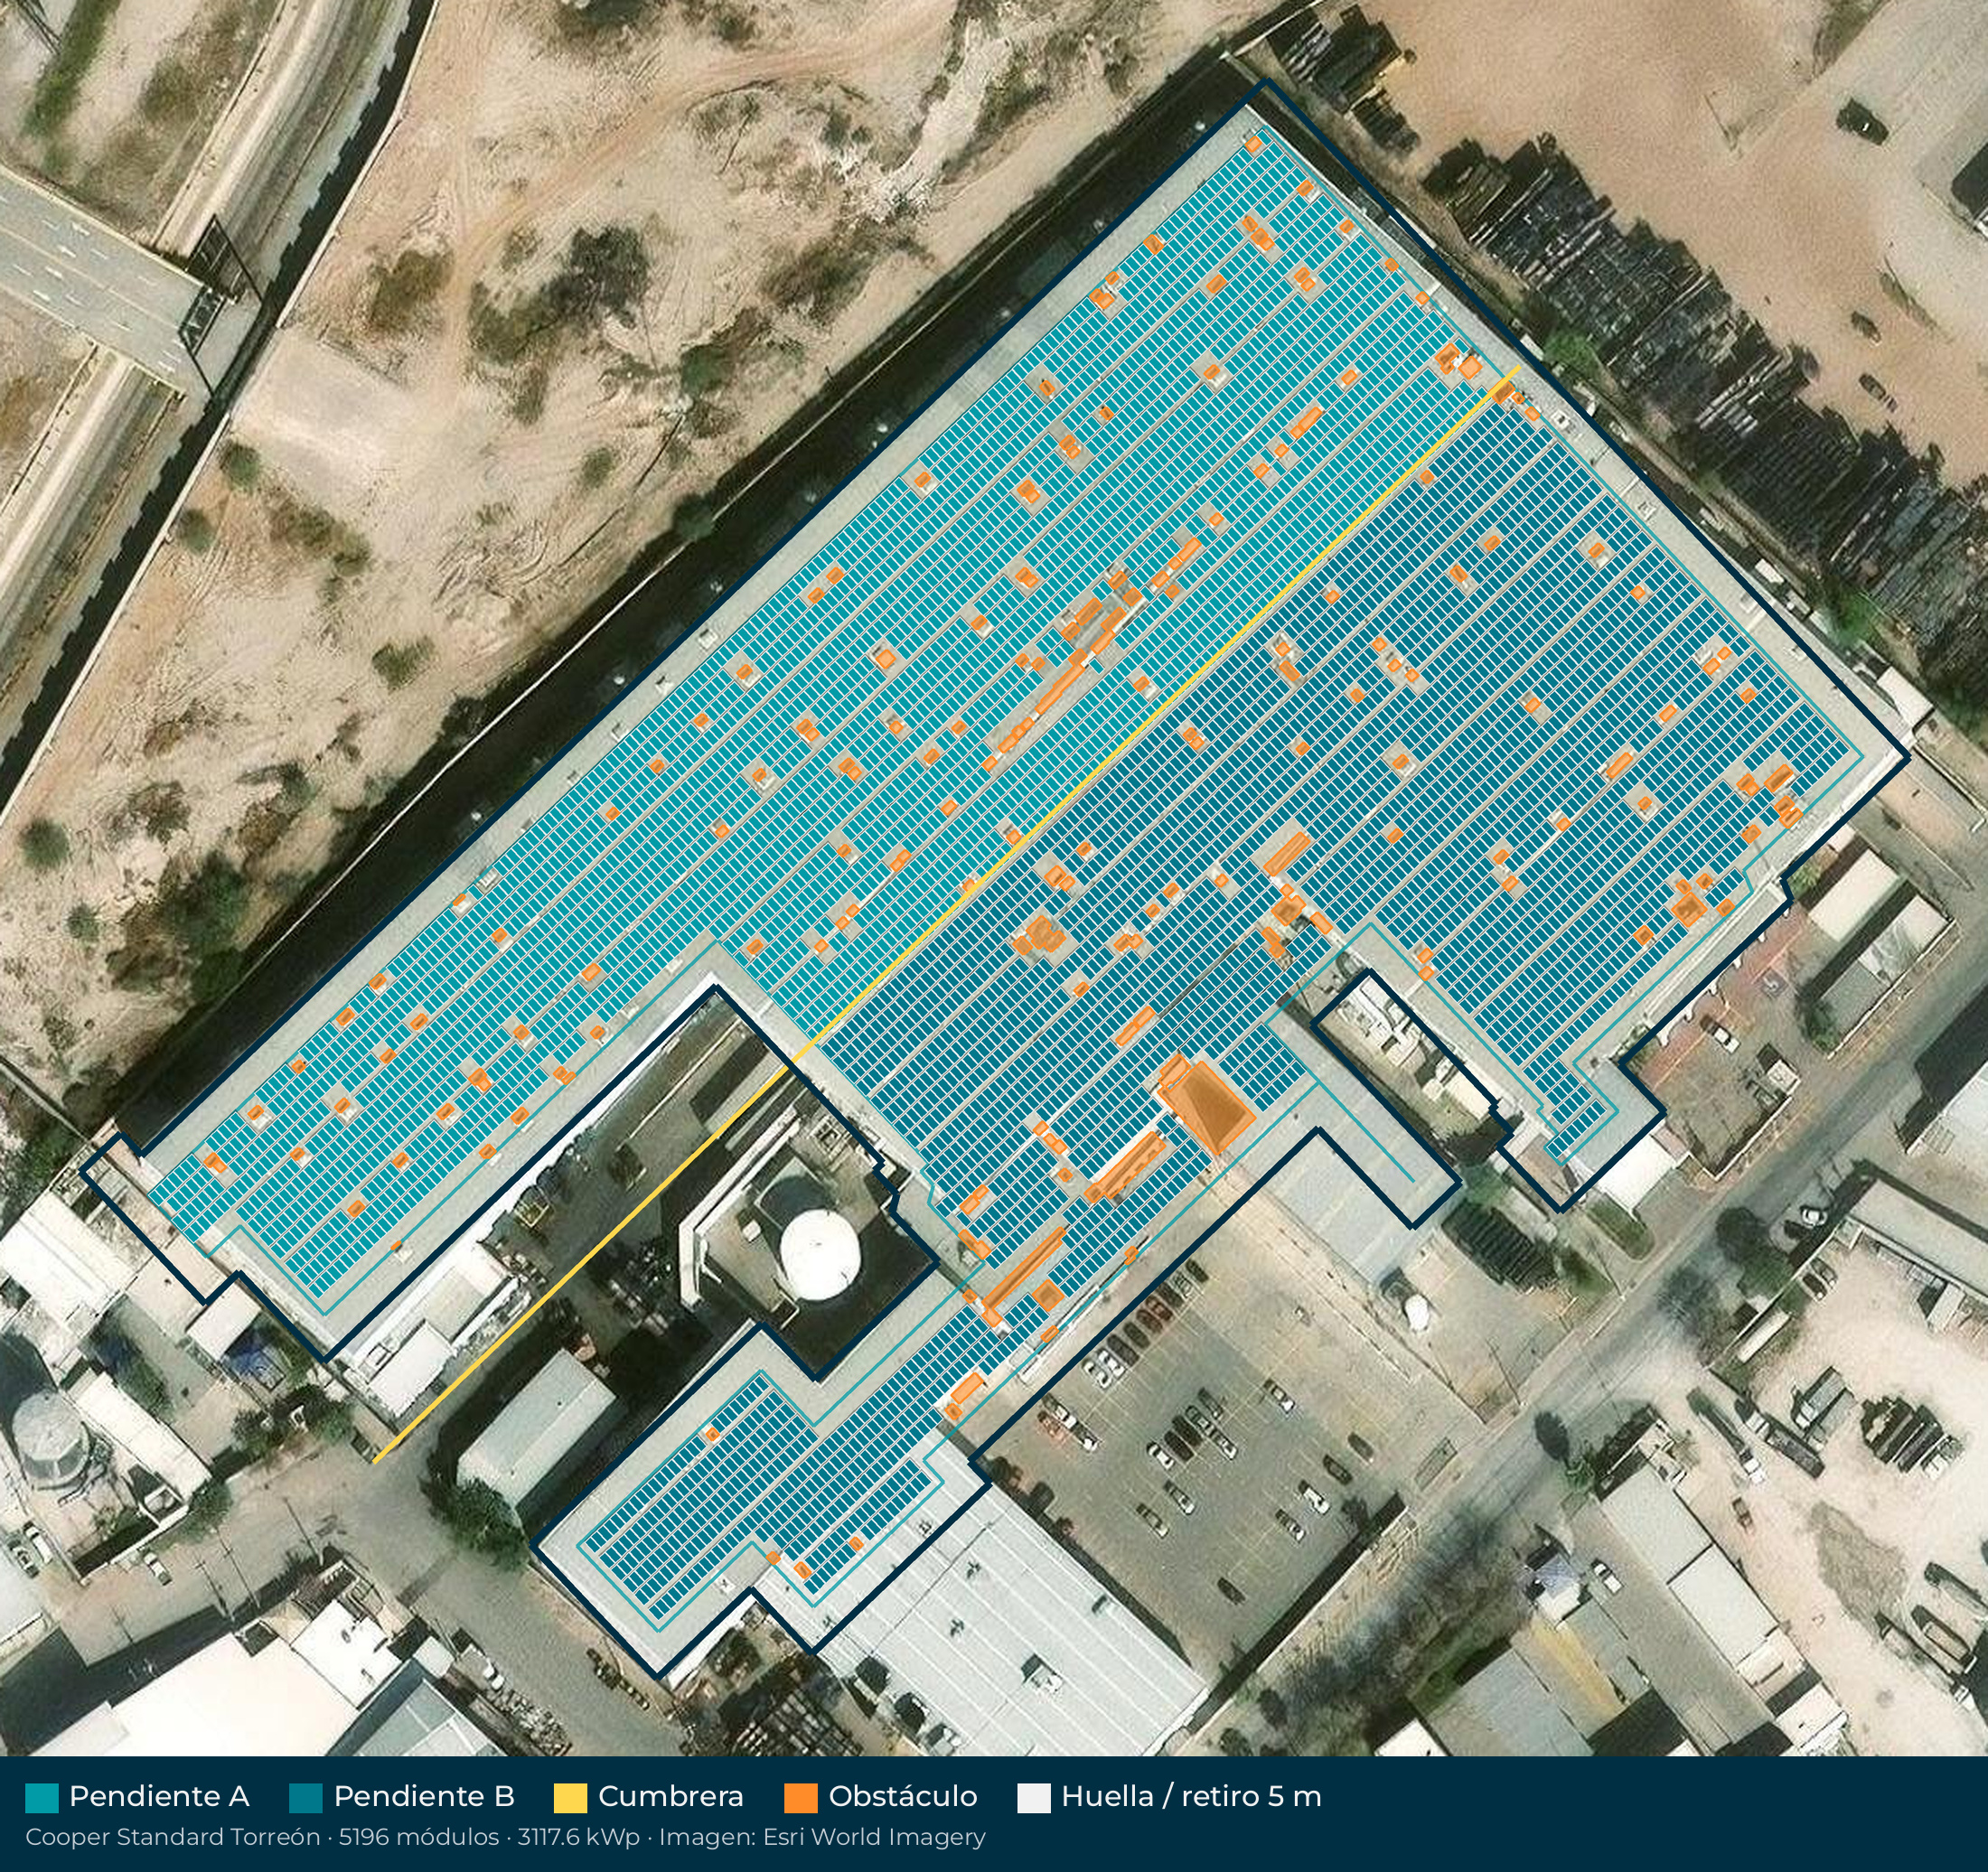Screen dimensions: 1988x1872
Task: Select the 'Pendiente A' legend label
Action: point(159,1796)
